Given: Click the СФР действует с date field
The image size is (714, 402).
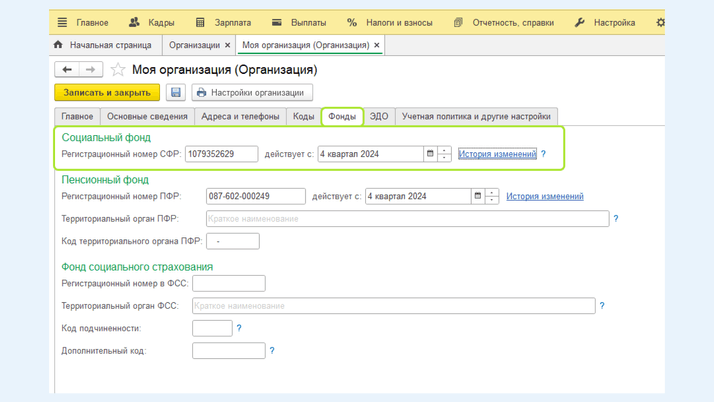Looking at the screenshot, I should point(370,154).
